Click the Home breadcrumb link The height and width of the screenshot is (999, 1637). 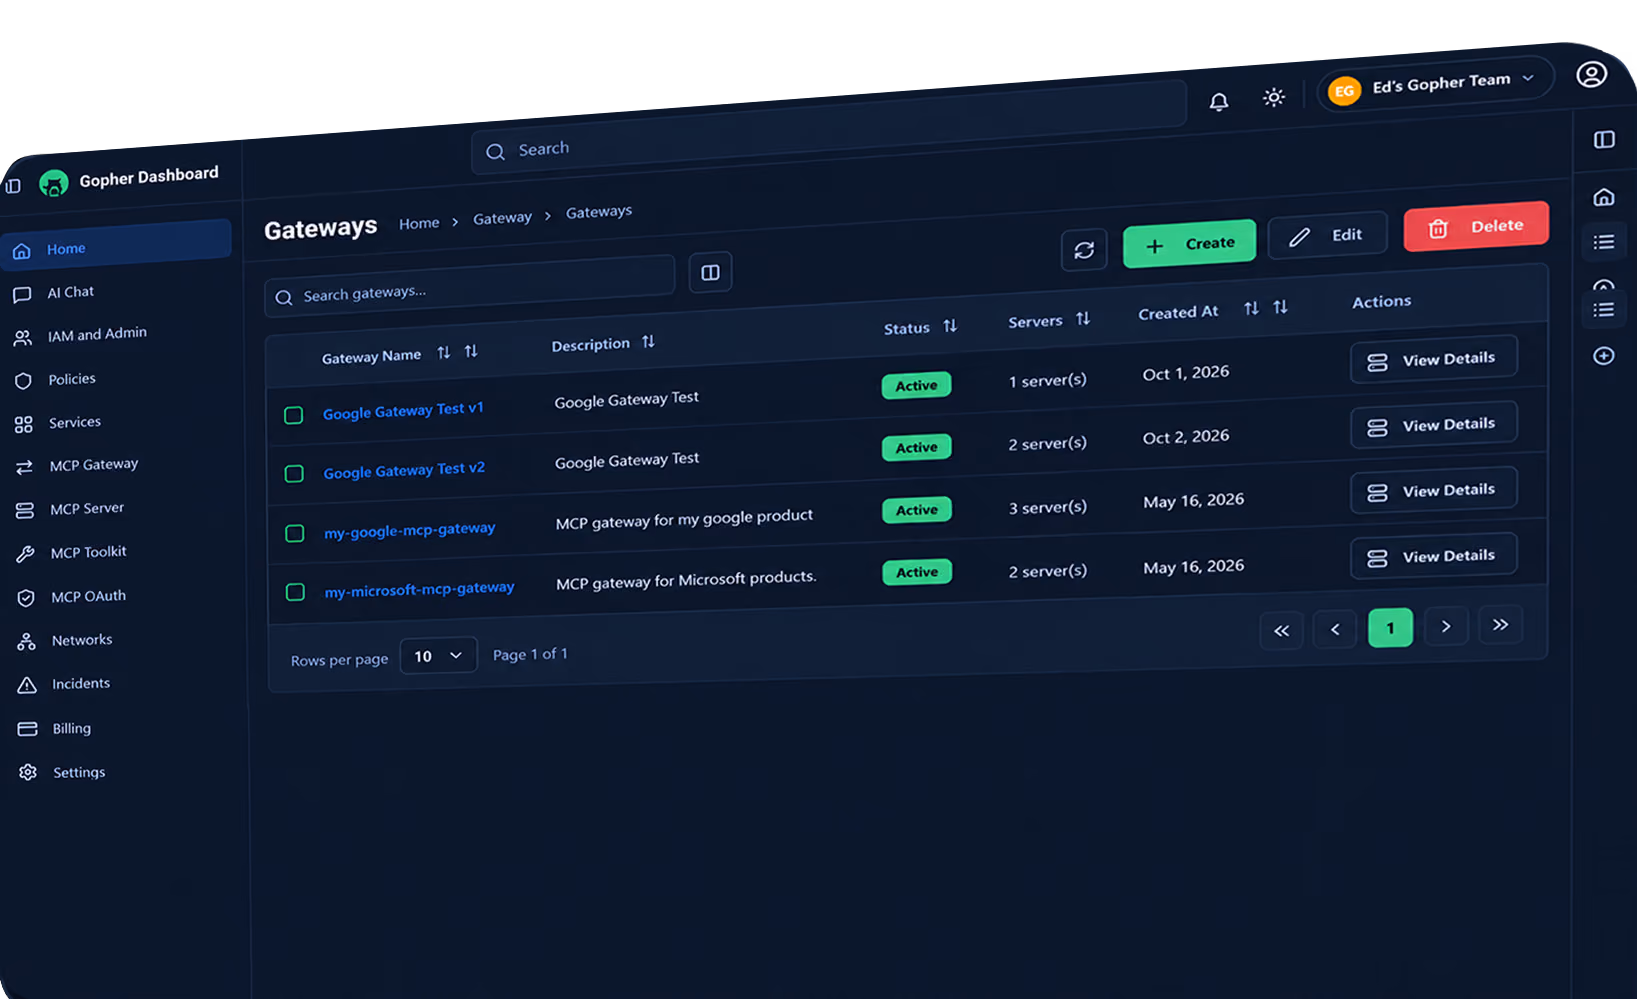(419, 223)
